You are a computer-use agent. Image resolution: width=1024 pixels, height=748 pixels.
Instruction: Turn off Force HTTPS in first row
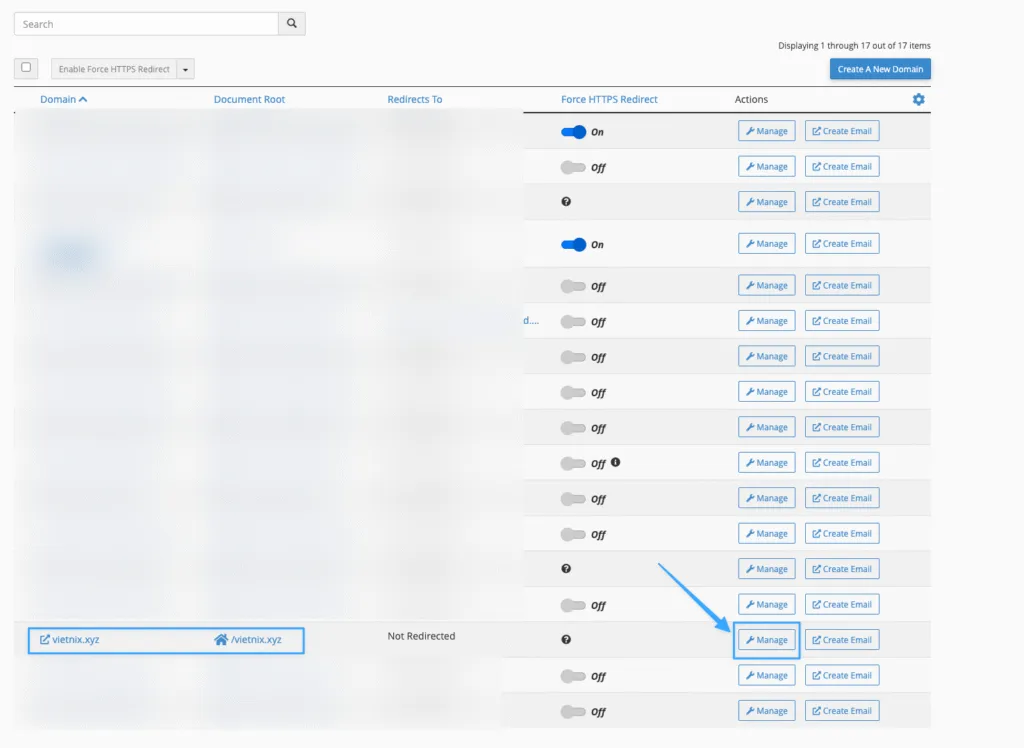tap(573, 132)
